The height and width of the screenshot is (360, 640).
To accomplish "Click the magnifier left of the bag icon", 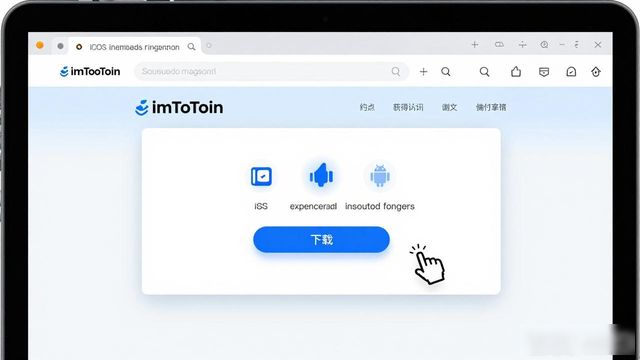I will click(x=484, y=72).
